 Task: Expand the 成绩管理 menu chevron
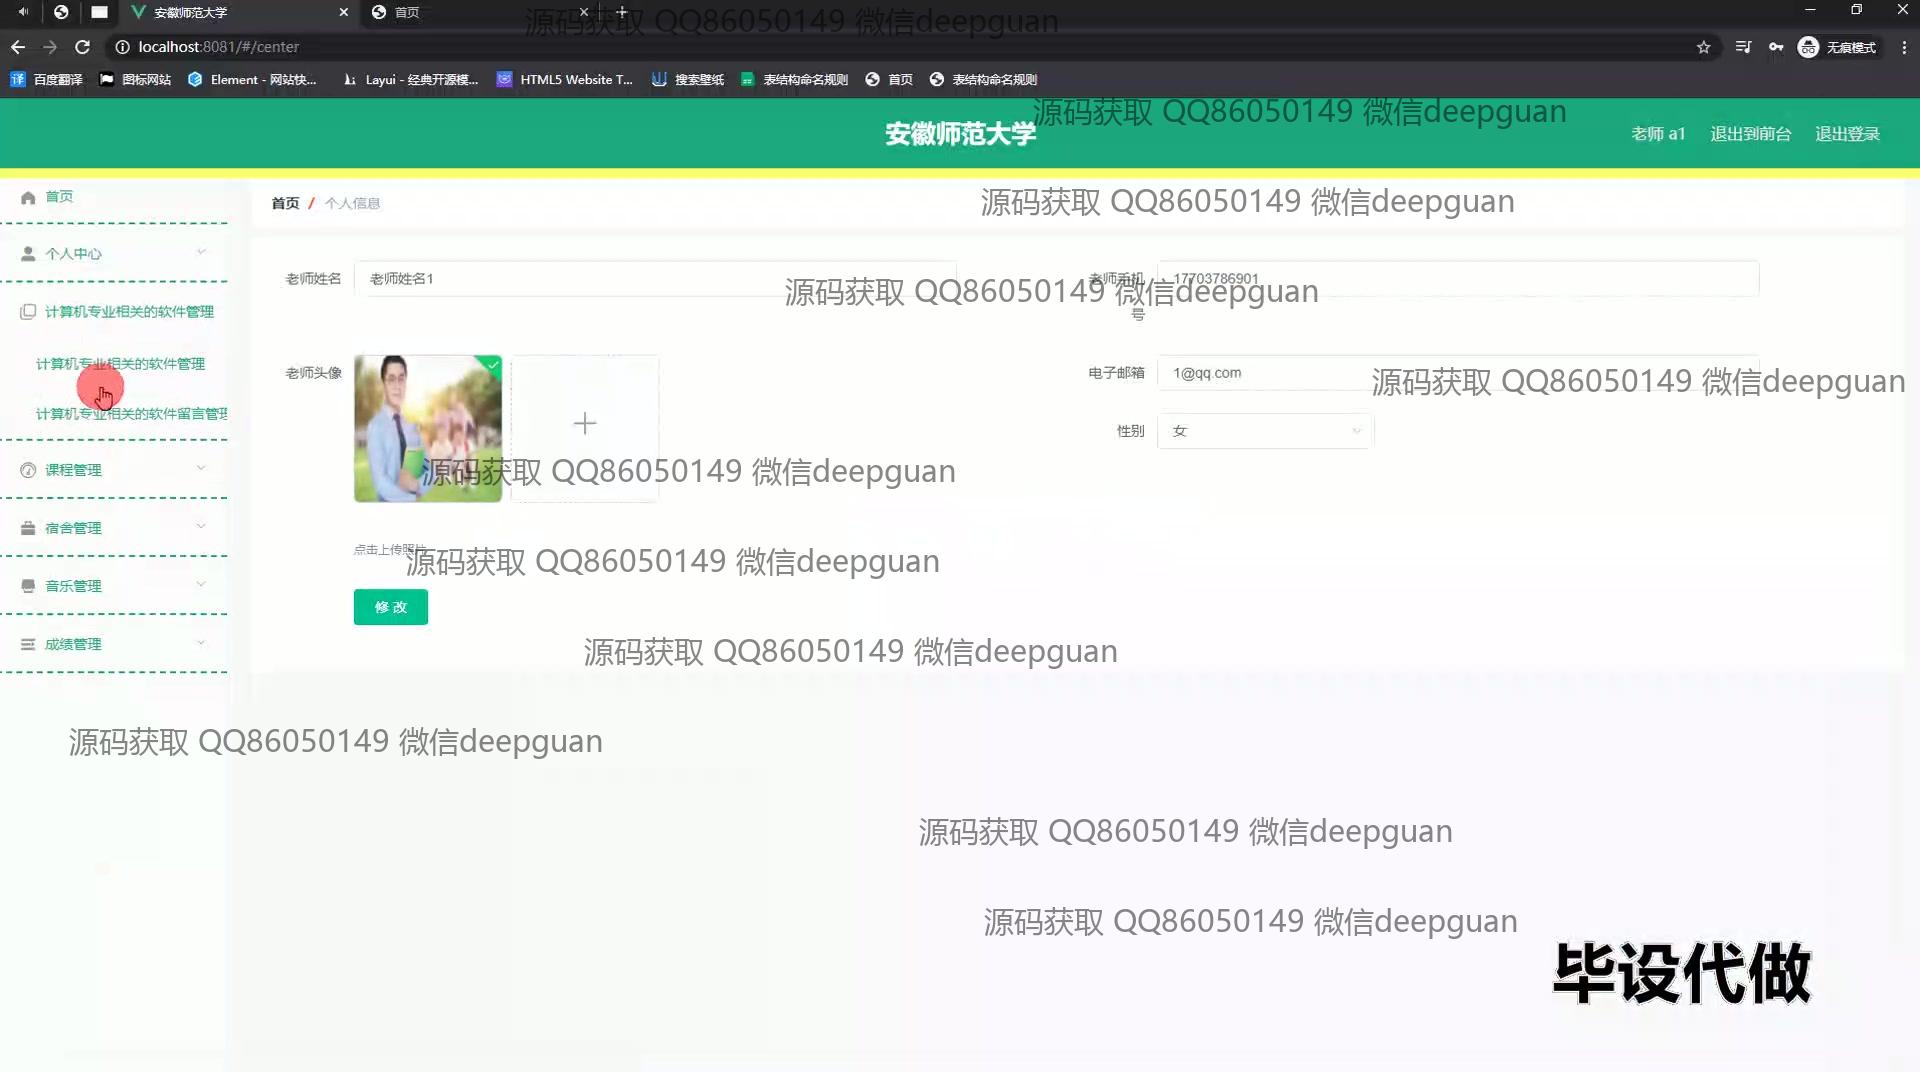[x=201, y=643]
